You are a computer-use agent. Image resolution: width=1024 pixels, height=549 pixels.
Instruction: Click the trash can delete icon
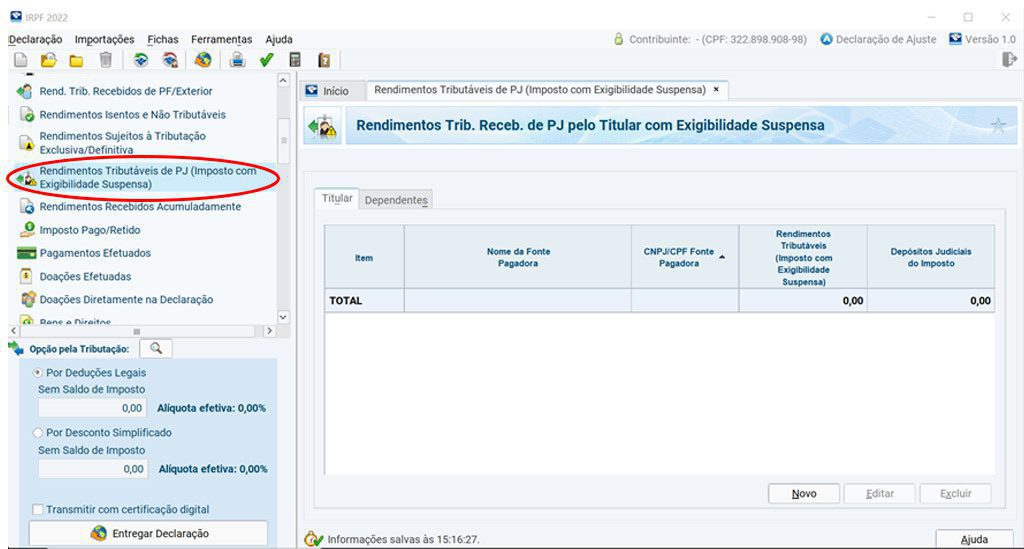pyautogui.click(x=106, y=61)
